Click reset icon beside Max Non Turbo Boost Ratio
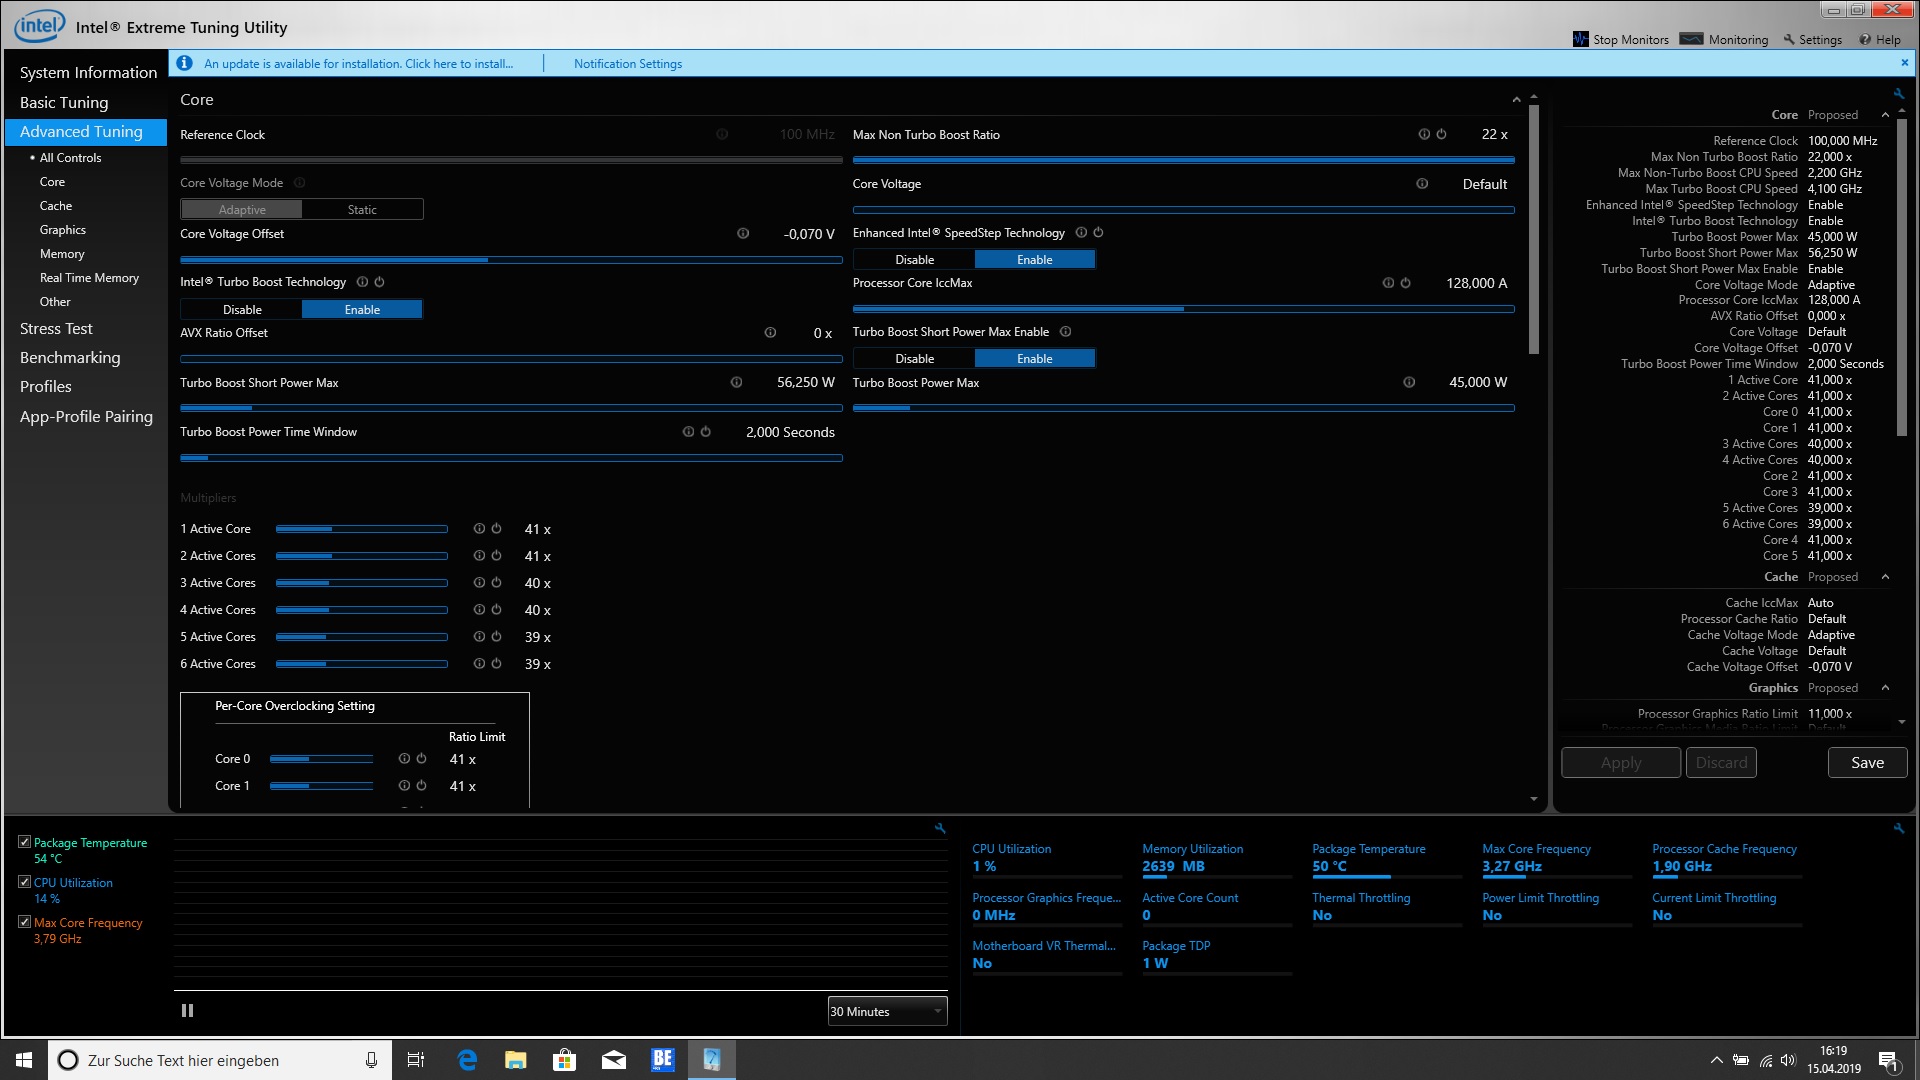The height and width of the screenshot is (1080, 1920). (x=1441, y=134)
